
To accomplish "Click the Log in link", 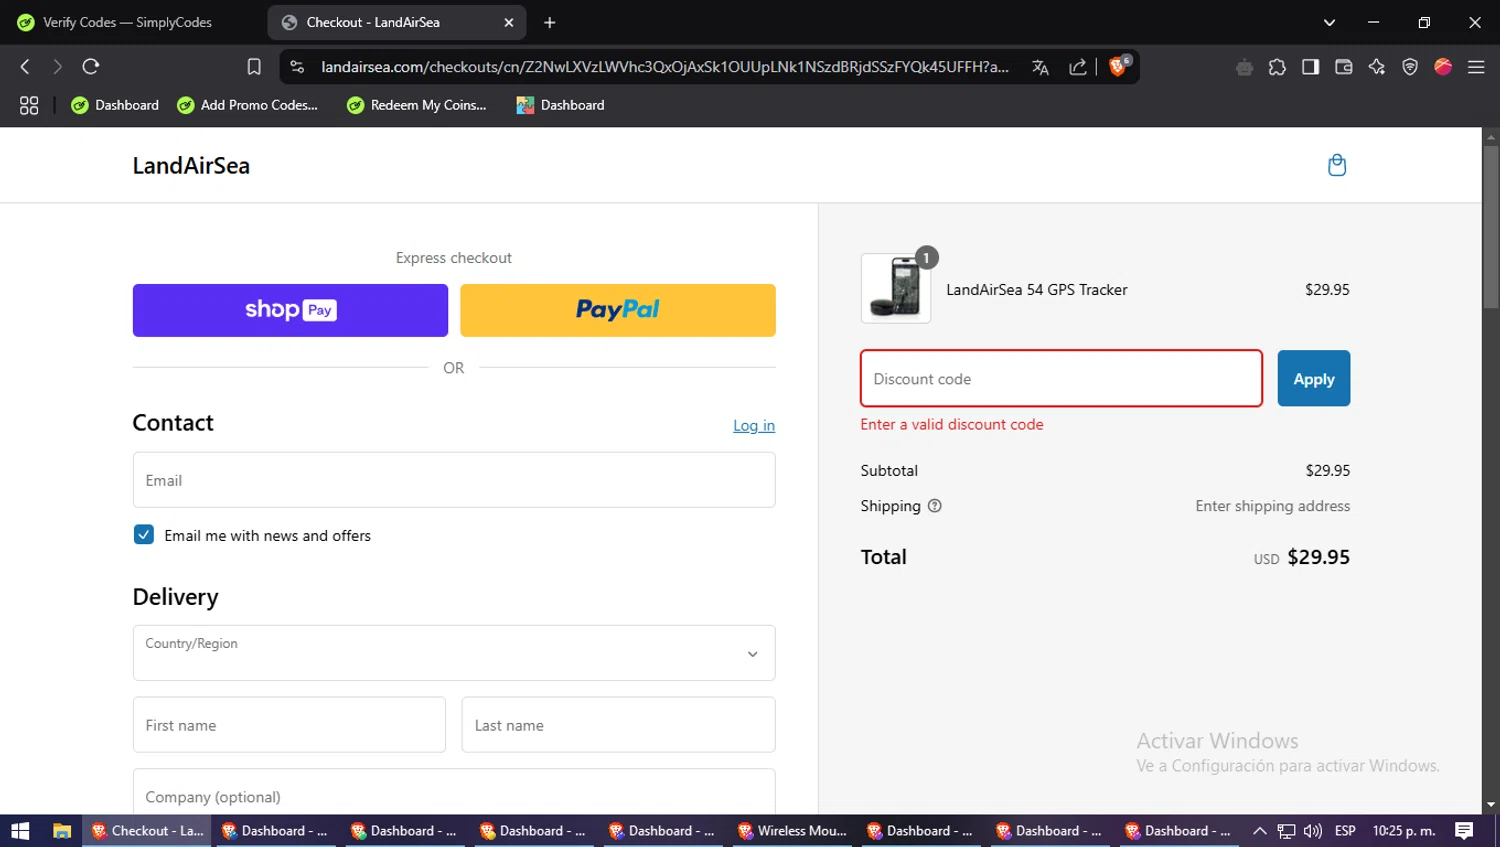I will click(754, 426).
